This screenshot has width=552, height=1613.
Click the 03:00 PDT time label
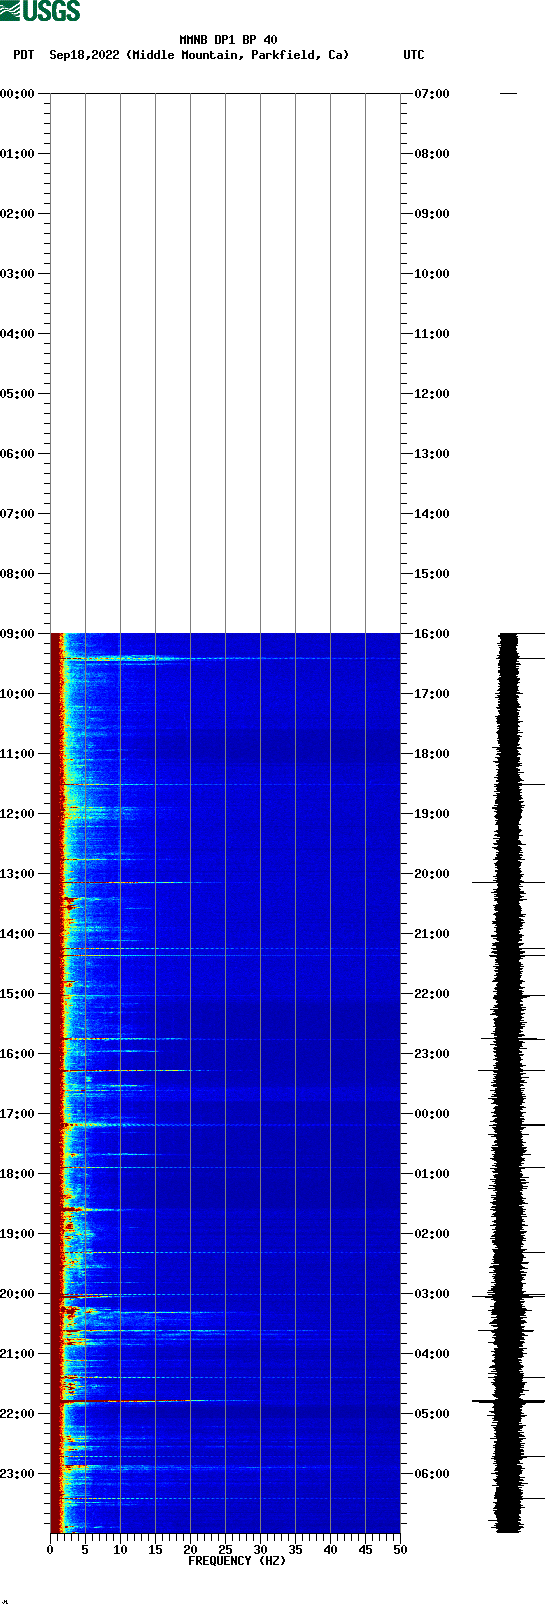[x=17, y=274]
